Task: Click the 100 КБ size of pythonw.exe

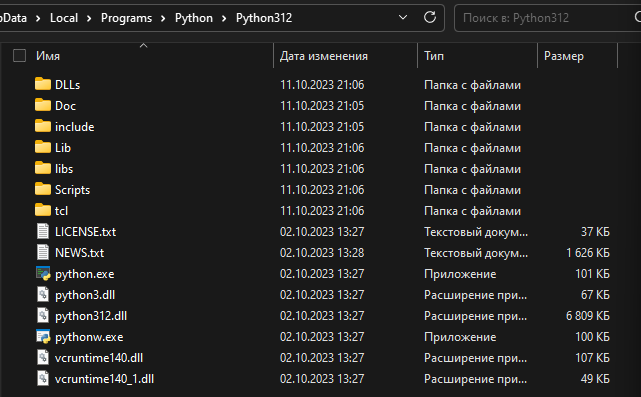Action: click(592, 337)
